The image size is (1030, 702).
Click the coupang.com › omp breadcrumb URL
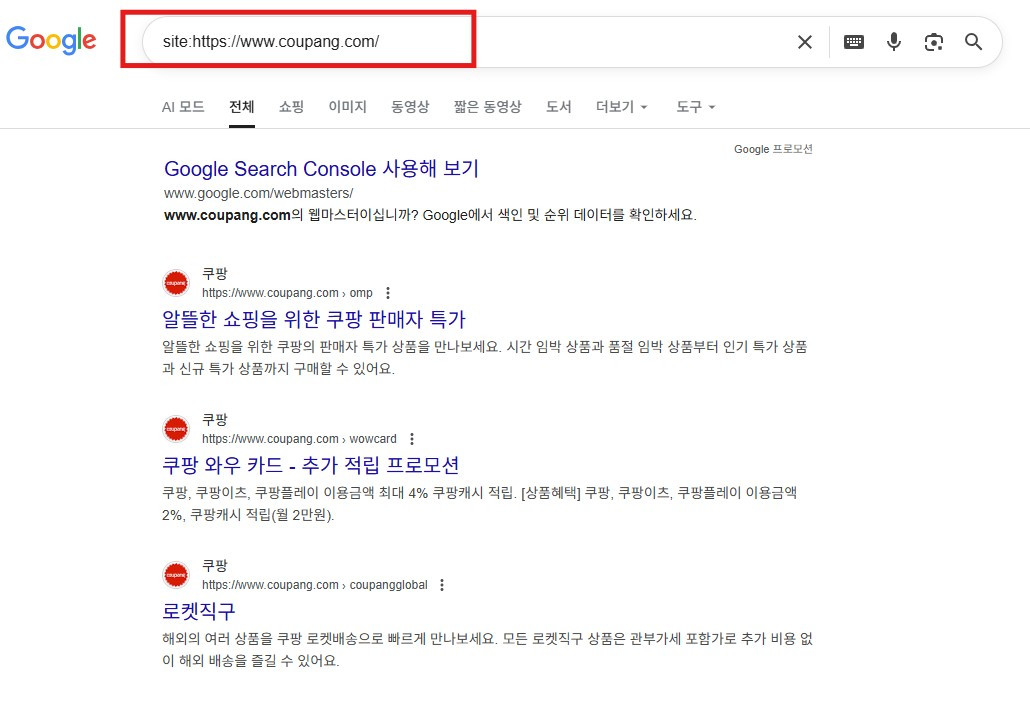click(287, 293)
